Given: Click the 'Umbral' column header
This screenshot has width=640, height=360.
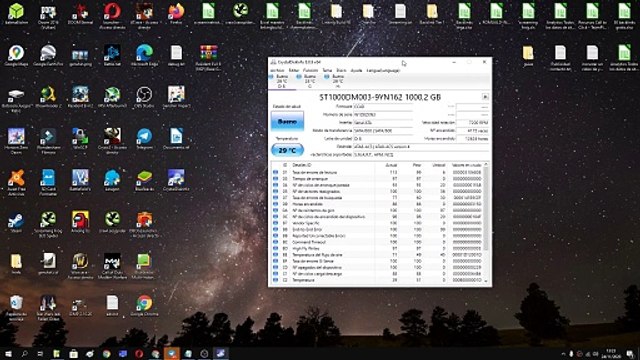Looking at the screenshot, I should pyautogui.click(x=439, y=165).
